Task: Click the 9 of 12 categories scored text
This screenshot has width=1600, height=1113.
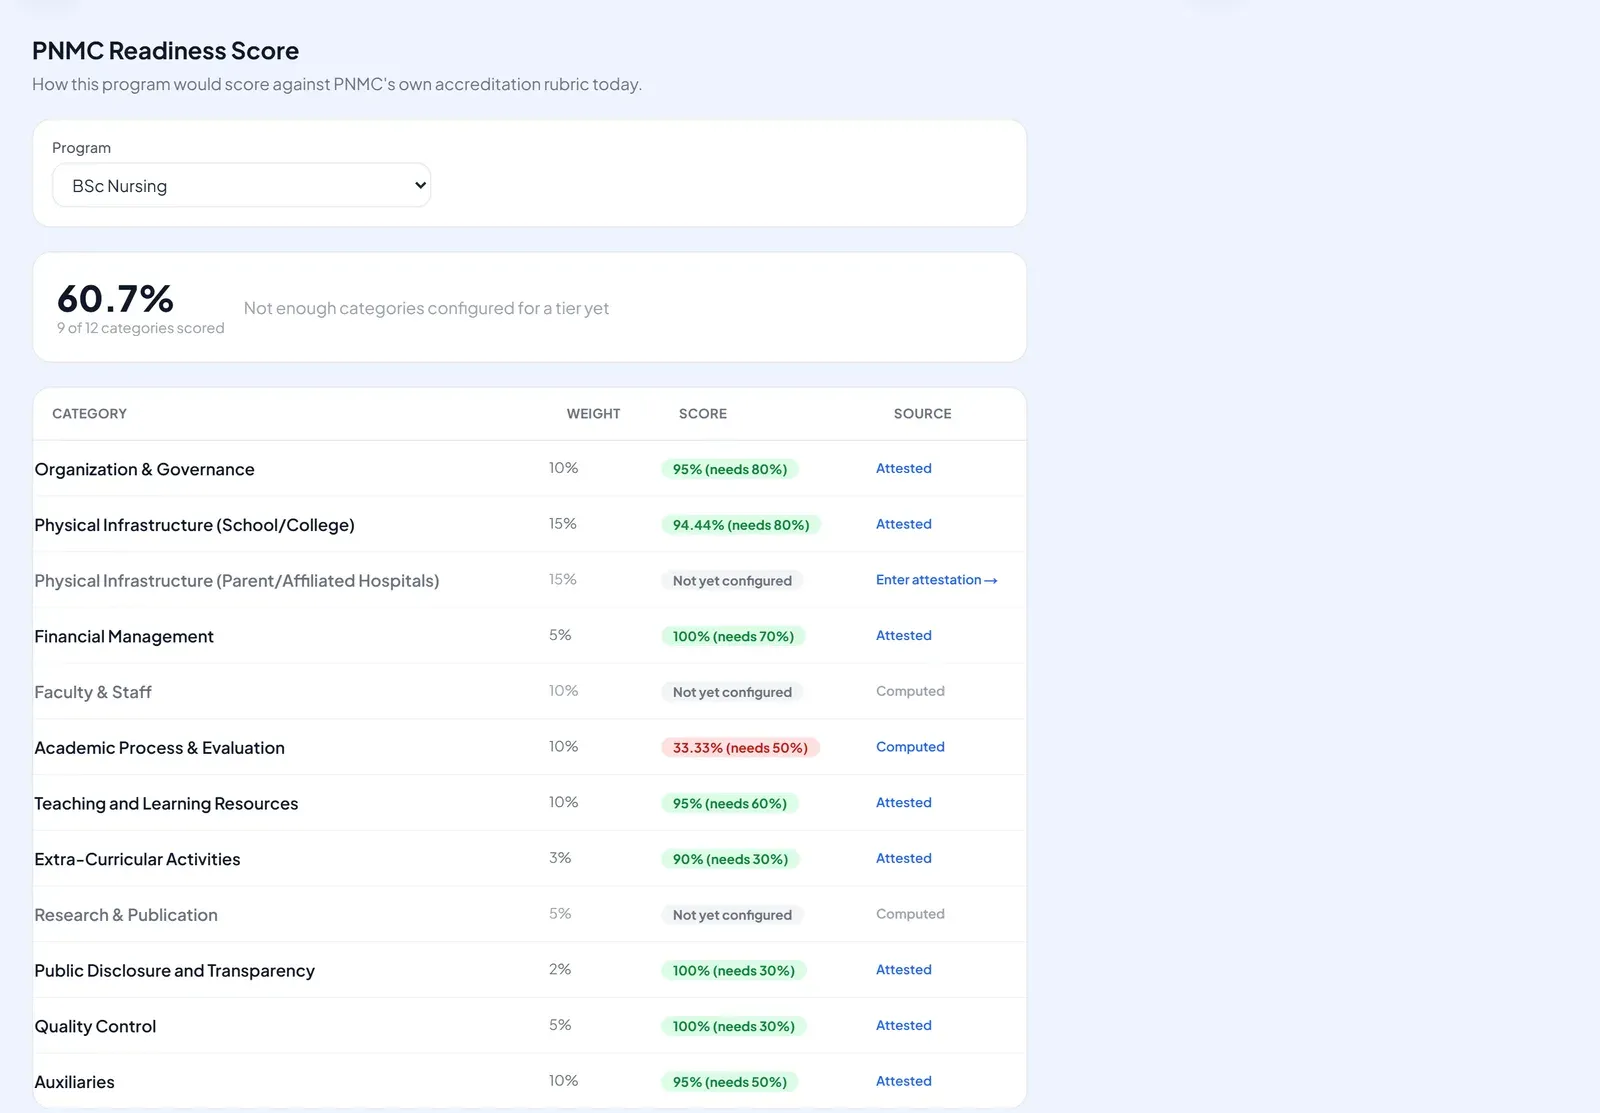Action: (141, 328)
